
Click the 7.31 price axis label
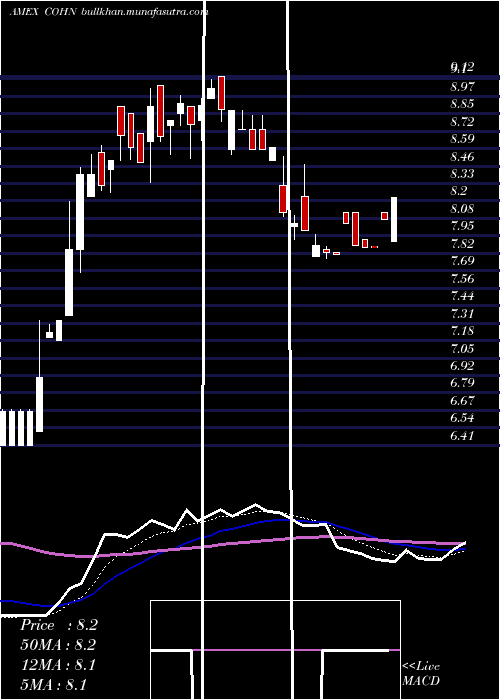462,313
